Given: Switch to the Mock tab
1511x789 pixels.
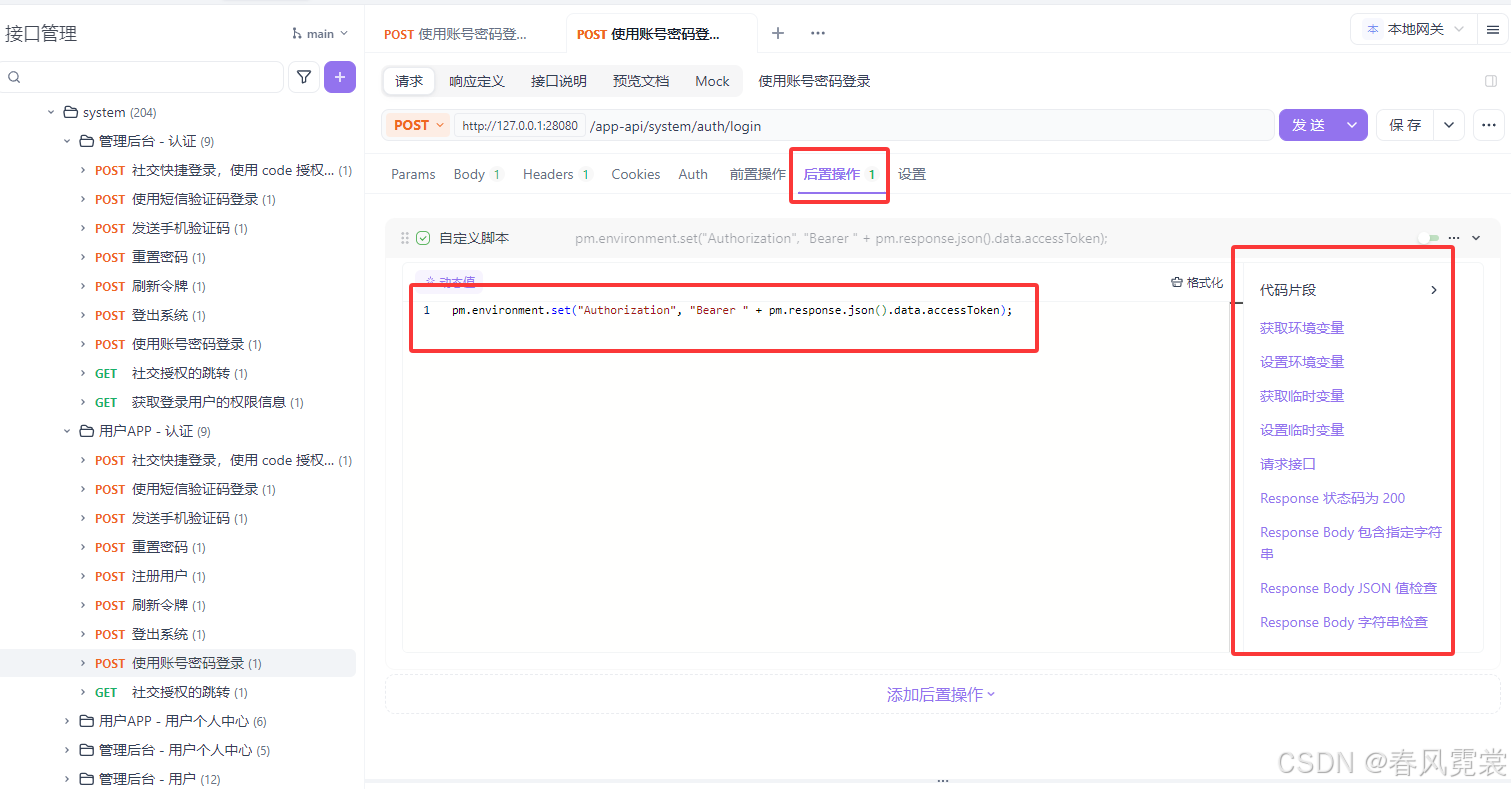Looking at the screenshot, I should [x=712, y=81].
